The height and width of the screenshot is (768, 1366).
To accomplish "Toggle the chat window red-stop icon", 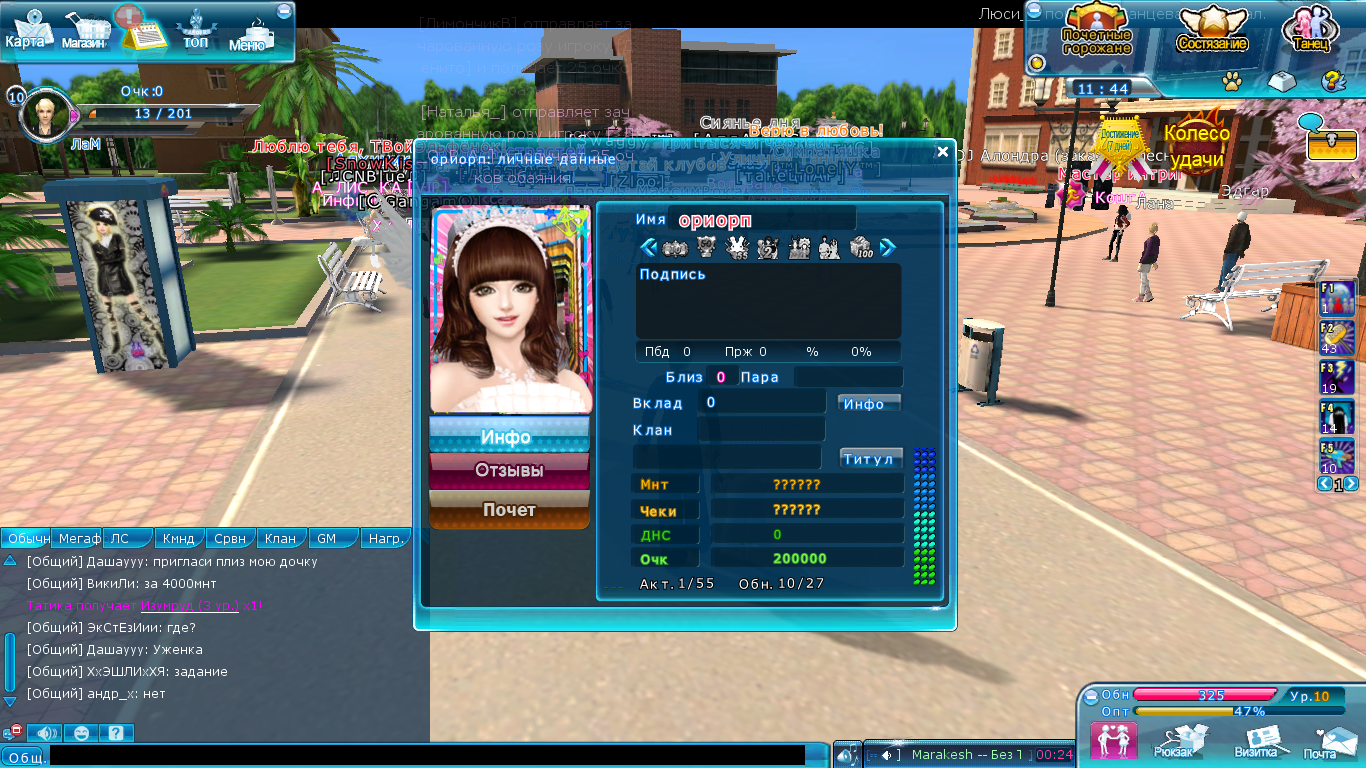I will (12, 733).
